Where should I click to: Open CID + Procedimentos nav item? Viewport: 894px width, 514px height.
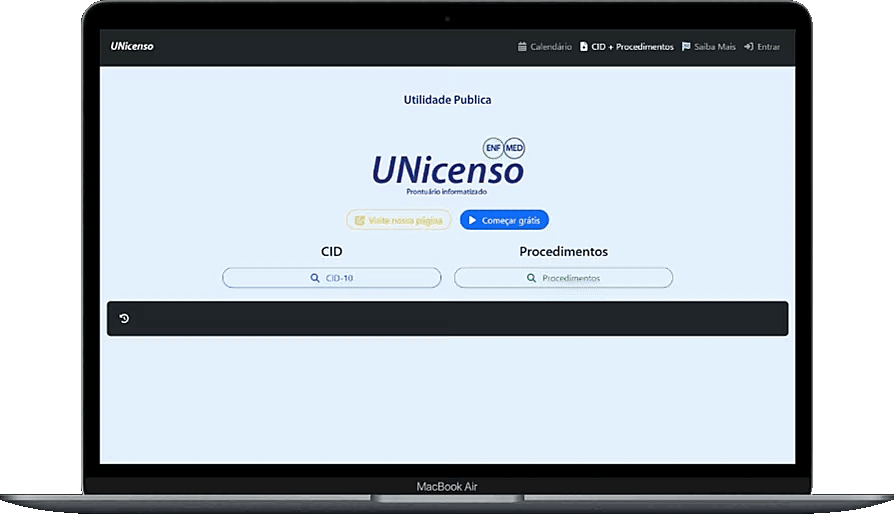(x=627, y=47)
